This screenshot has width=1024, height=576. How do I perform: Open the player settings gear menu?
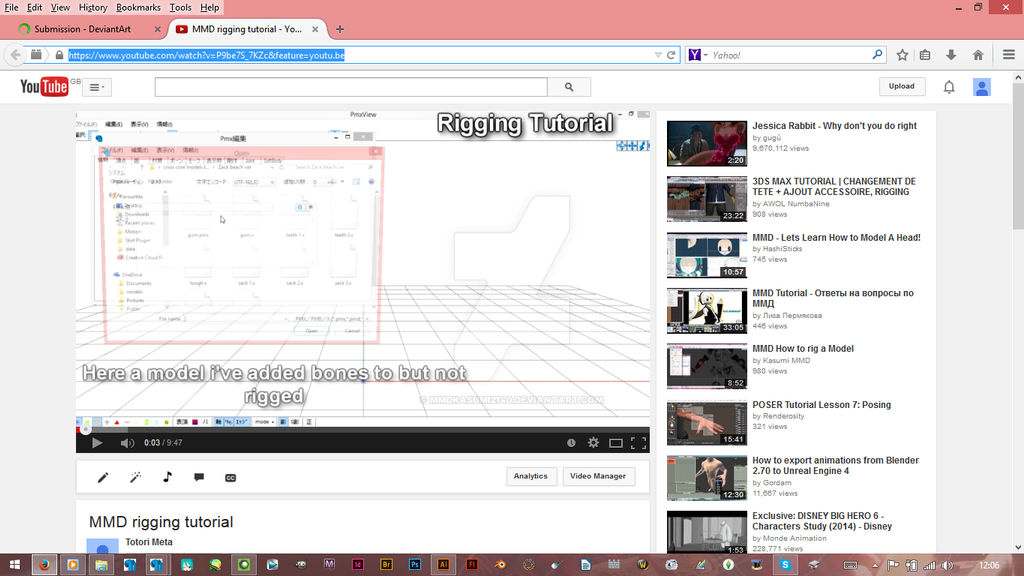coord(593,442)
